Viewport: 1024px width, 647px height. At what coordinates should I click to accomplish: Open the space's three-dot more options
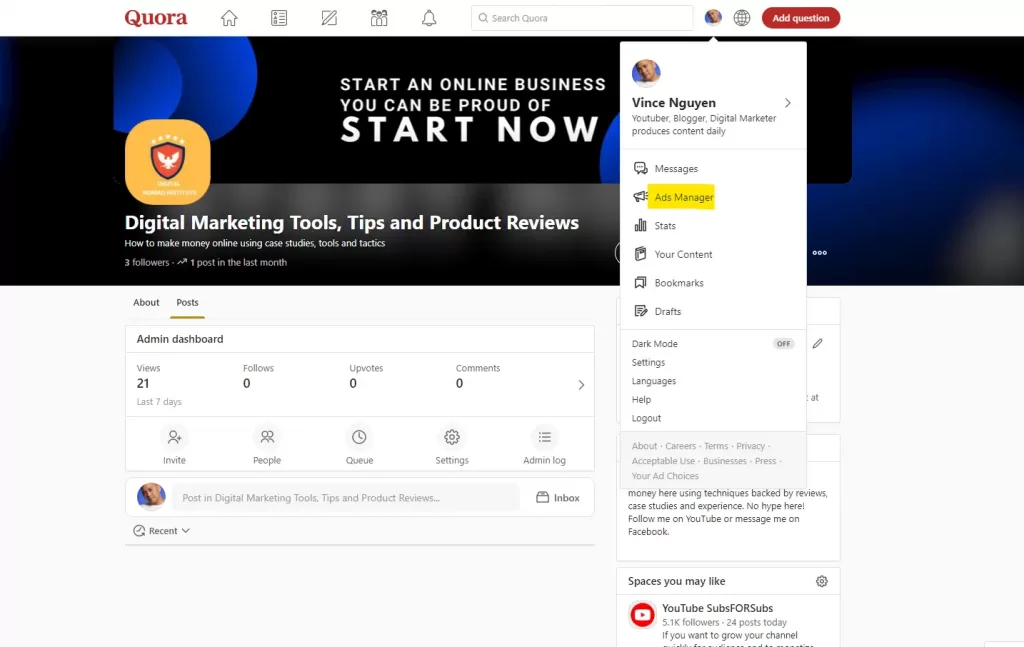point(820,253)
